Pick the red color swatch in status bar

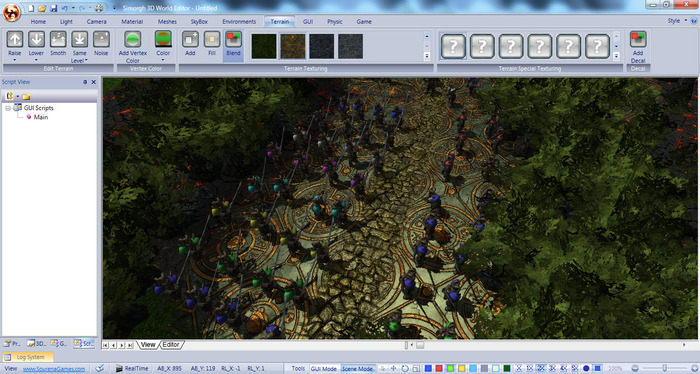pos(439,369)
